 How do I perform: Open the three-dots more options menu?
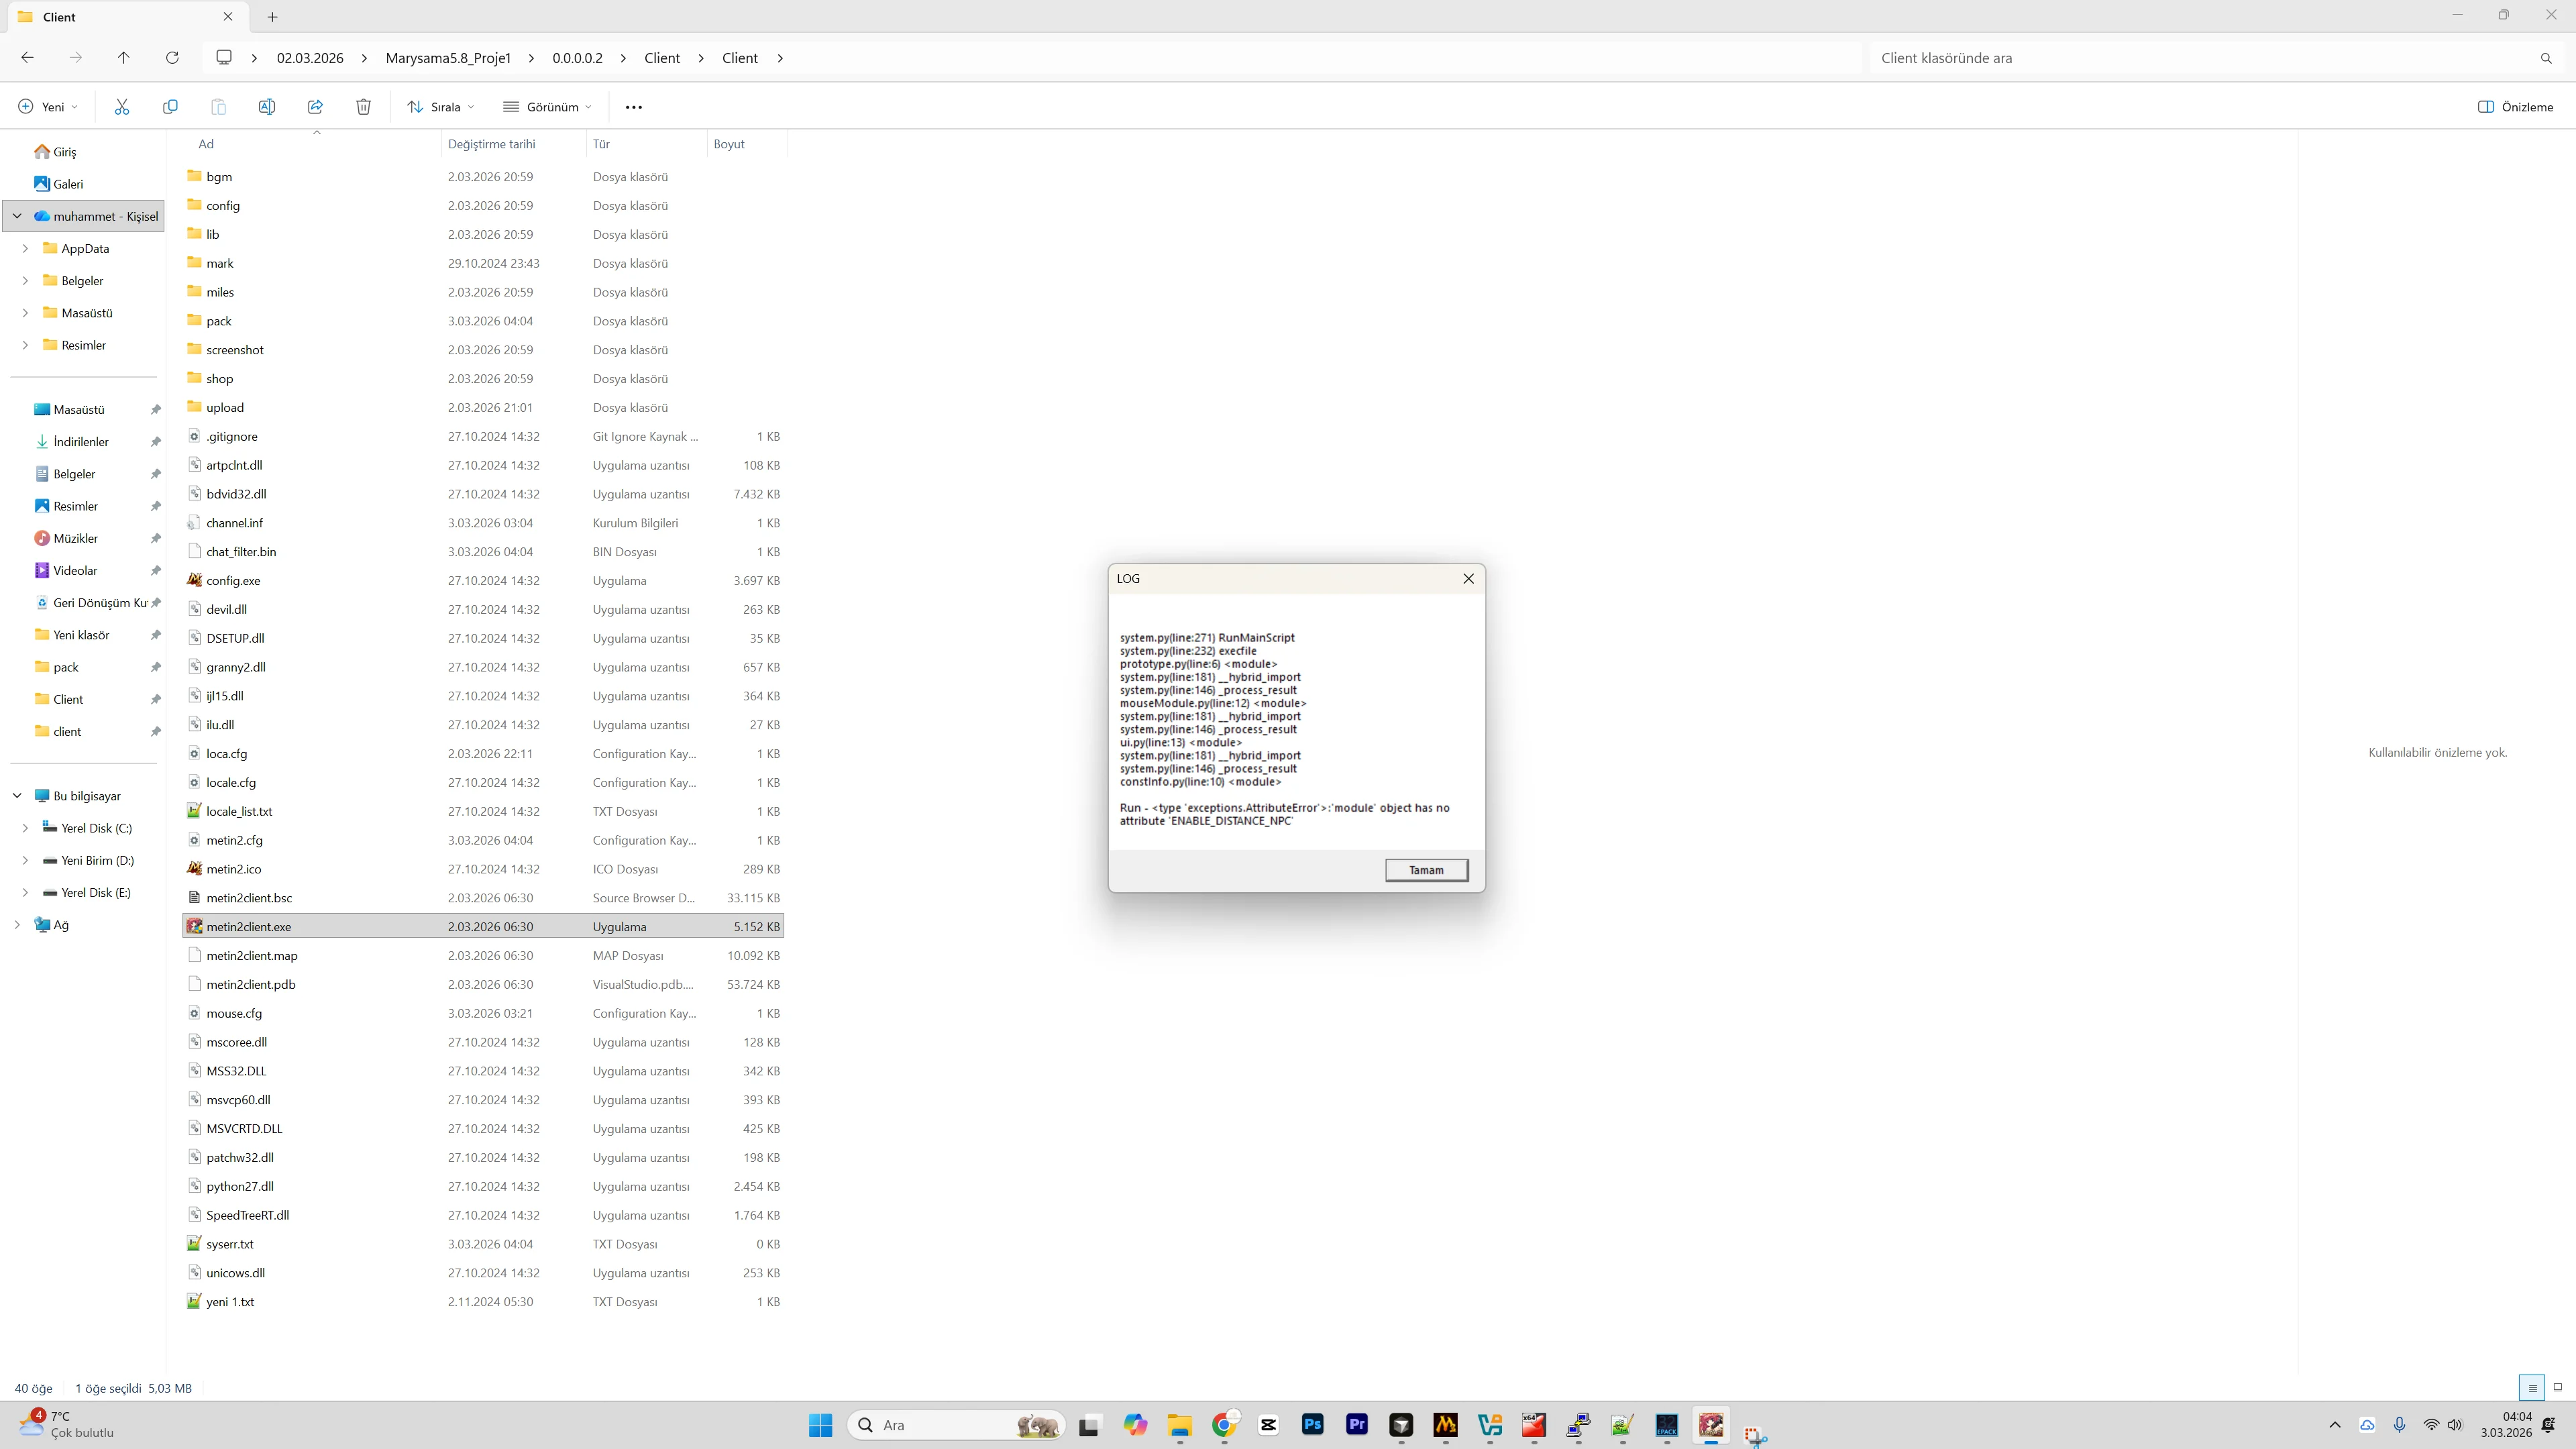pyautogui.click(x=634, y=107)
